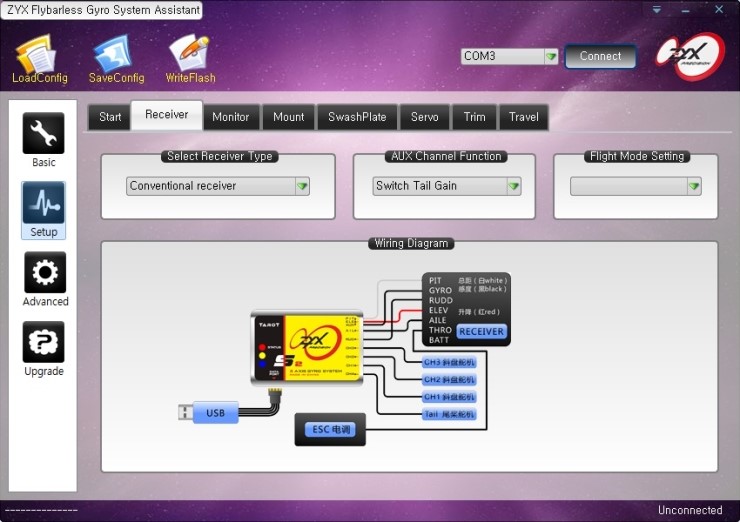Open the Travel tab
The height and width of the screenshot is (522, 740).
[x=524, y=117]
